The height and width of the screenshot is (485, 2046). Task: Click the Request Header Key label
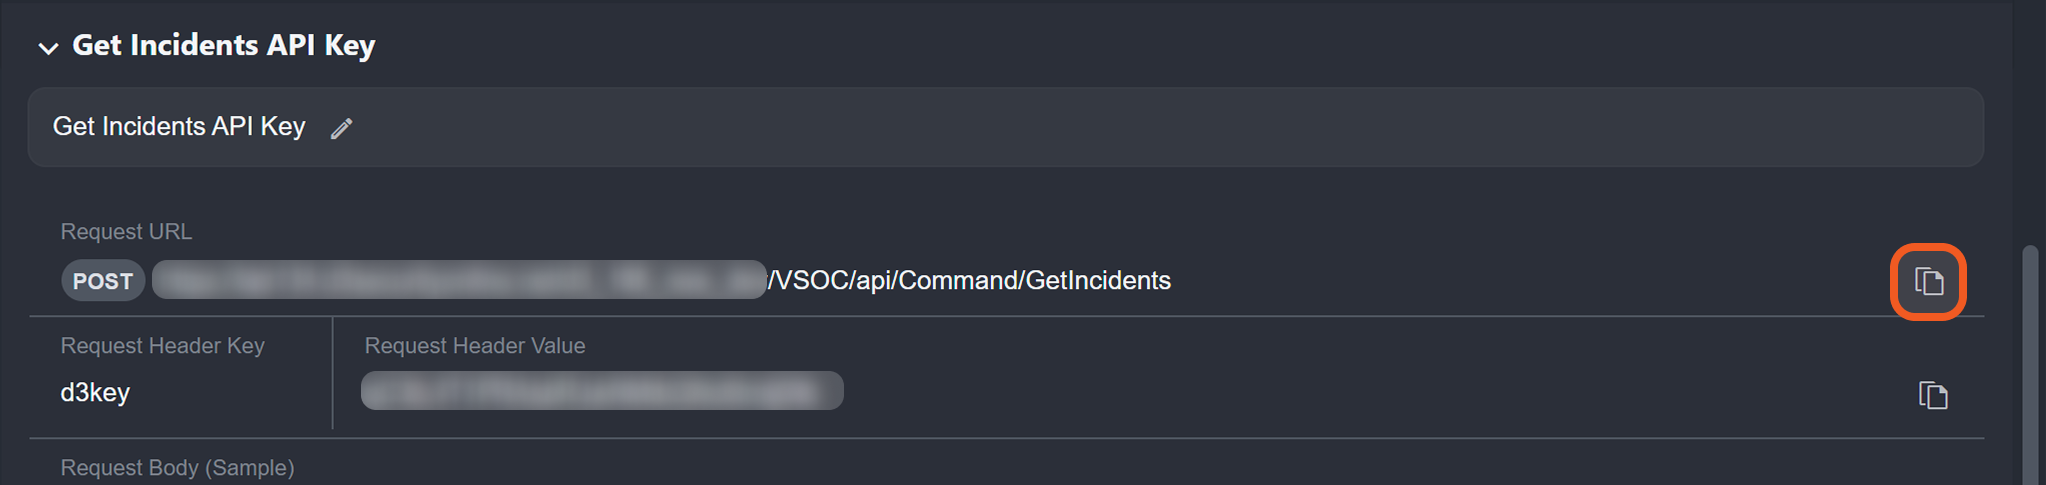pyautogui.click(x=162, y=345)
